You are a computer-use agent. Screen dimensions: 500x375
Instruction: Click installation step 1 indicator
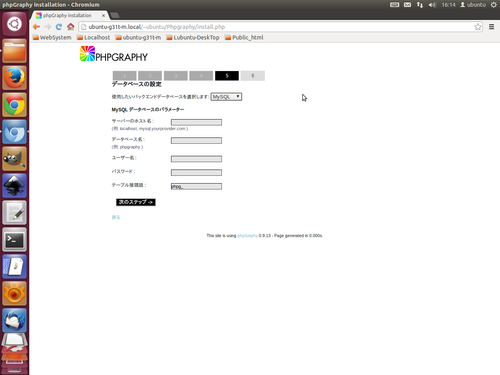coord(125,76)
